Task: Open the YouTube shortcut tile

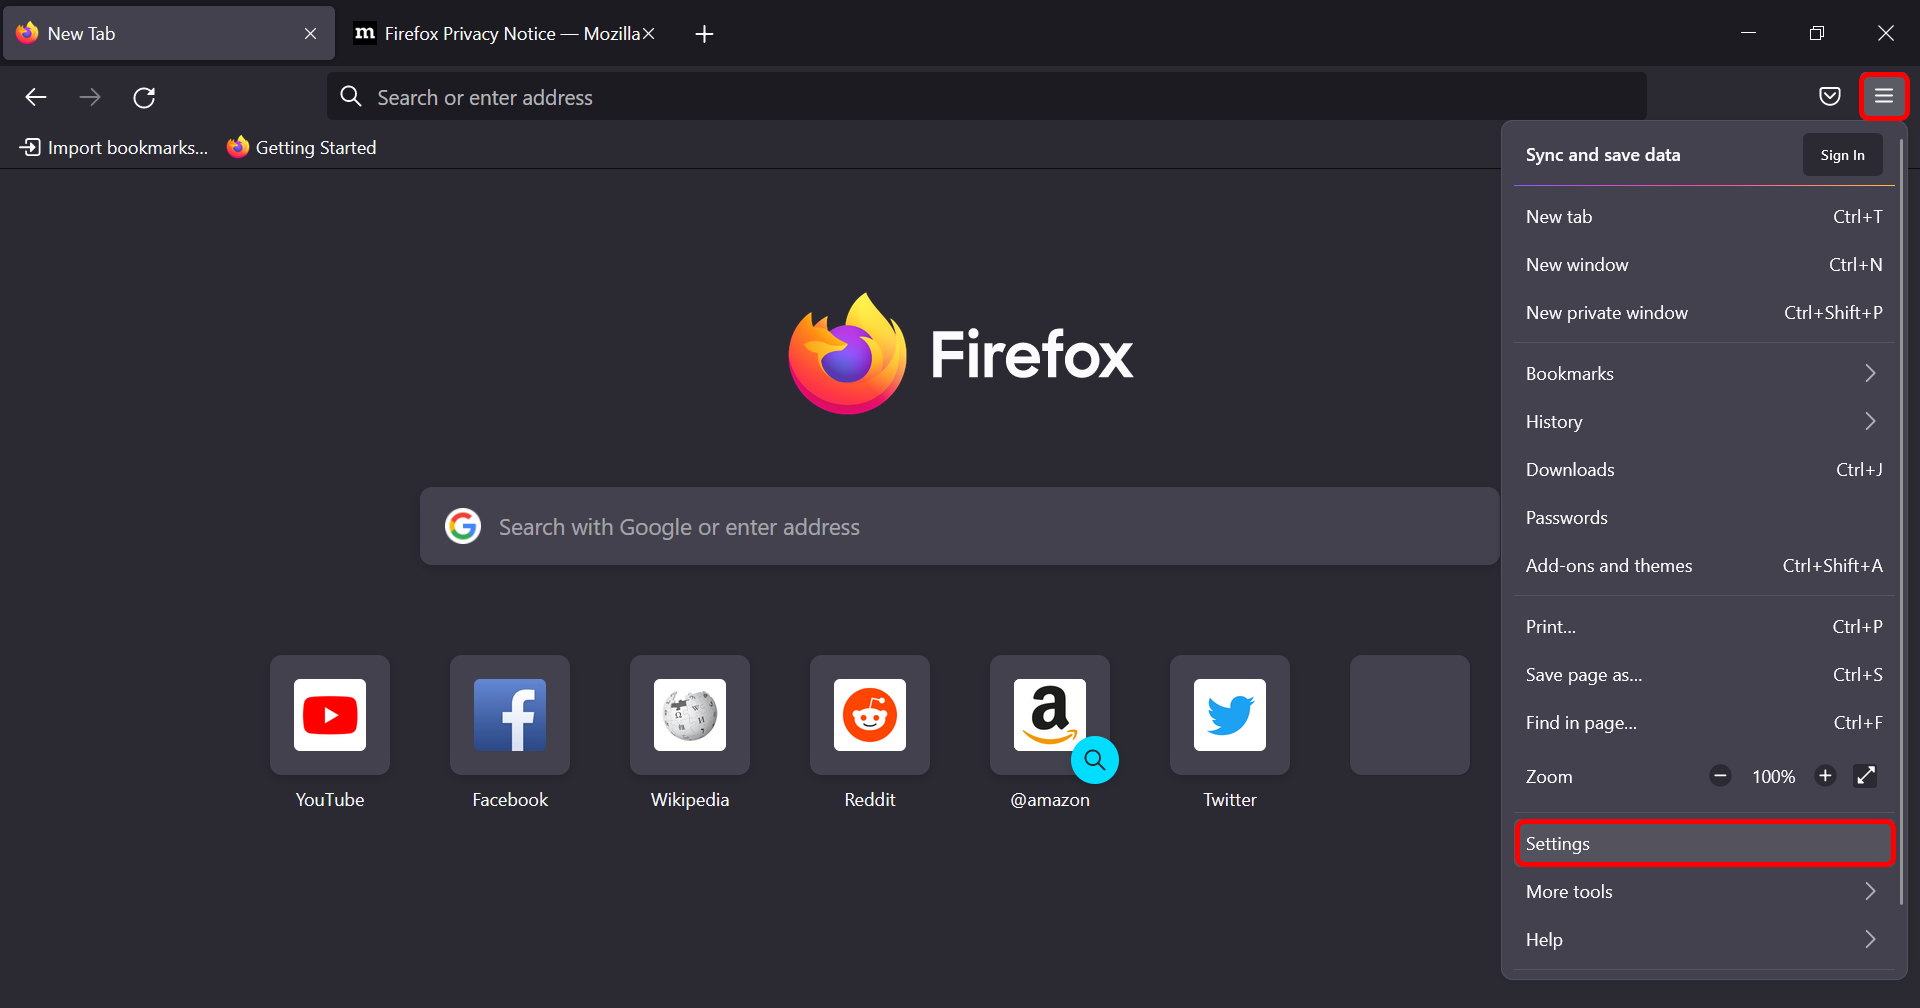Action: (x=330, y=715)
